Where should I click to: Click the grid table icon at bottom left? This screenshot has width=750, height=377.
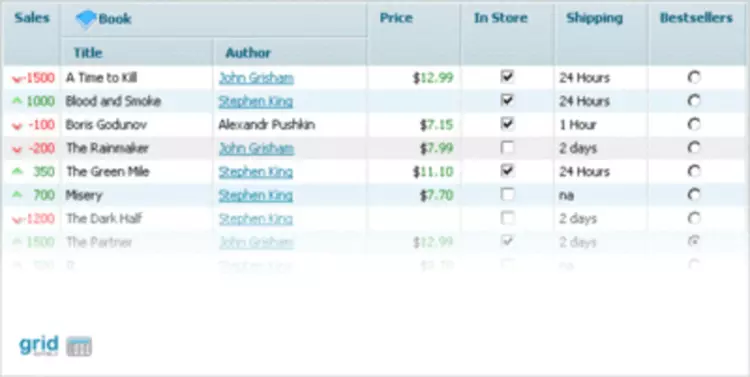(79, 346)
